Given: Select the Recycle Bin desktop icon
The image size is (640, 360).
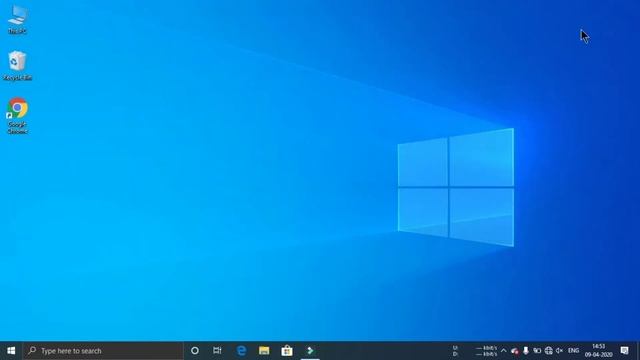Looking at the screenshot, I should click(x=17, y=65).
